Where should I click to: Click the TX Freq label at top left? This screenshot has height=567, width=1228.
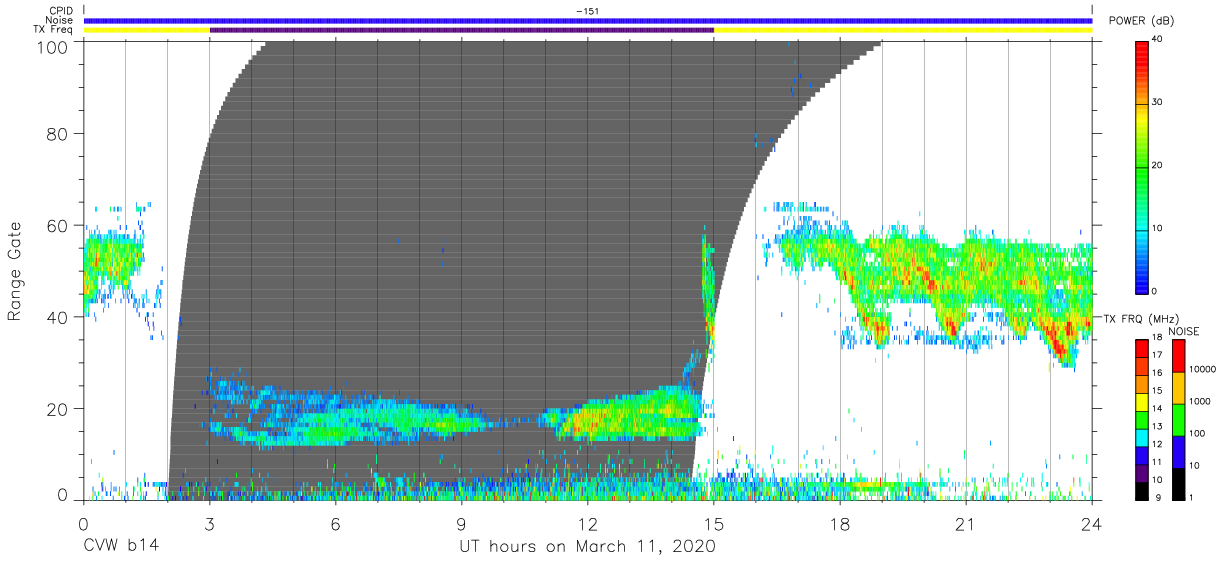coord(55,29)
